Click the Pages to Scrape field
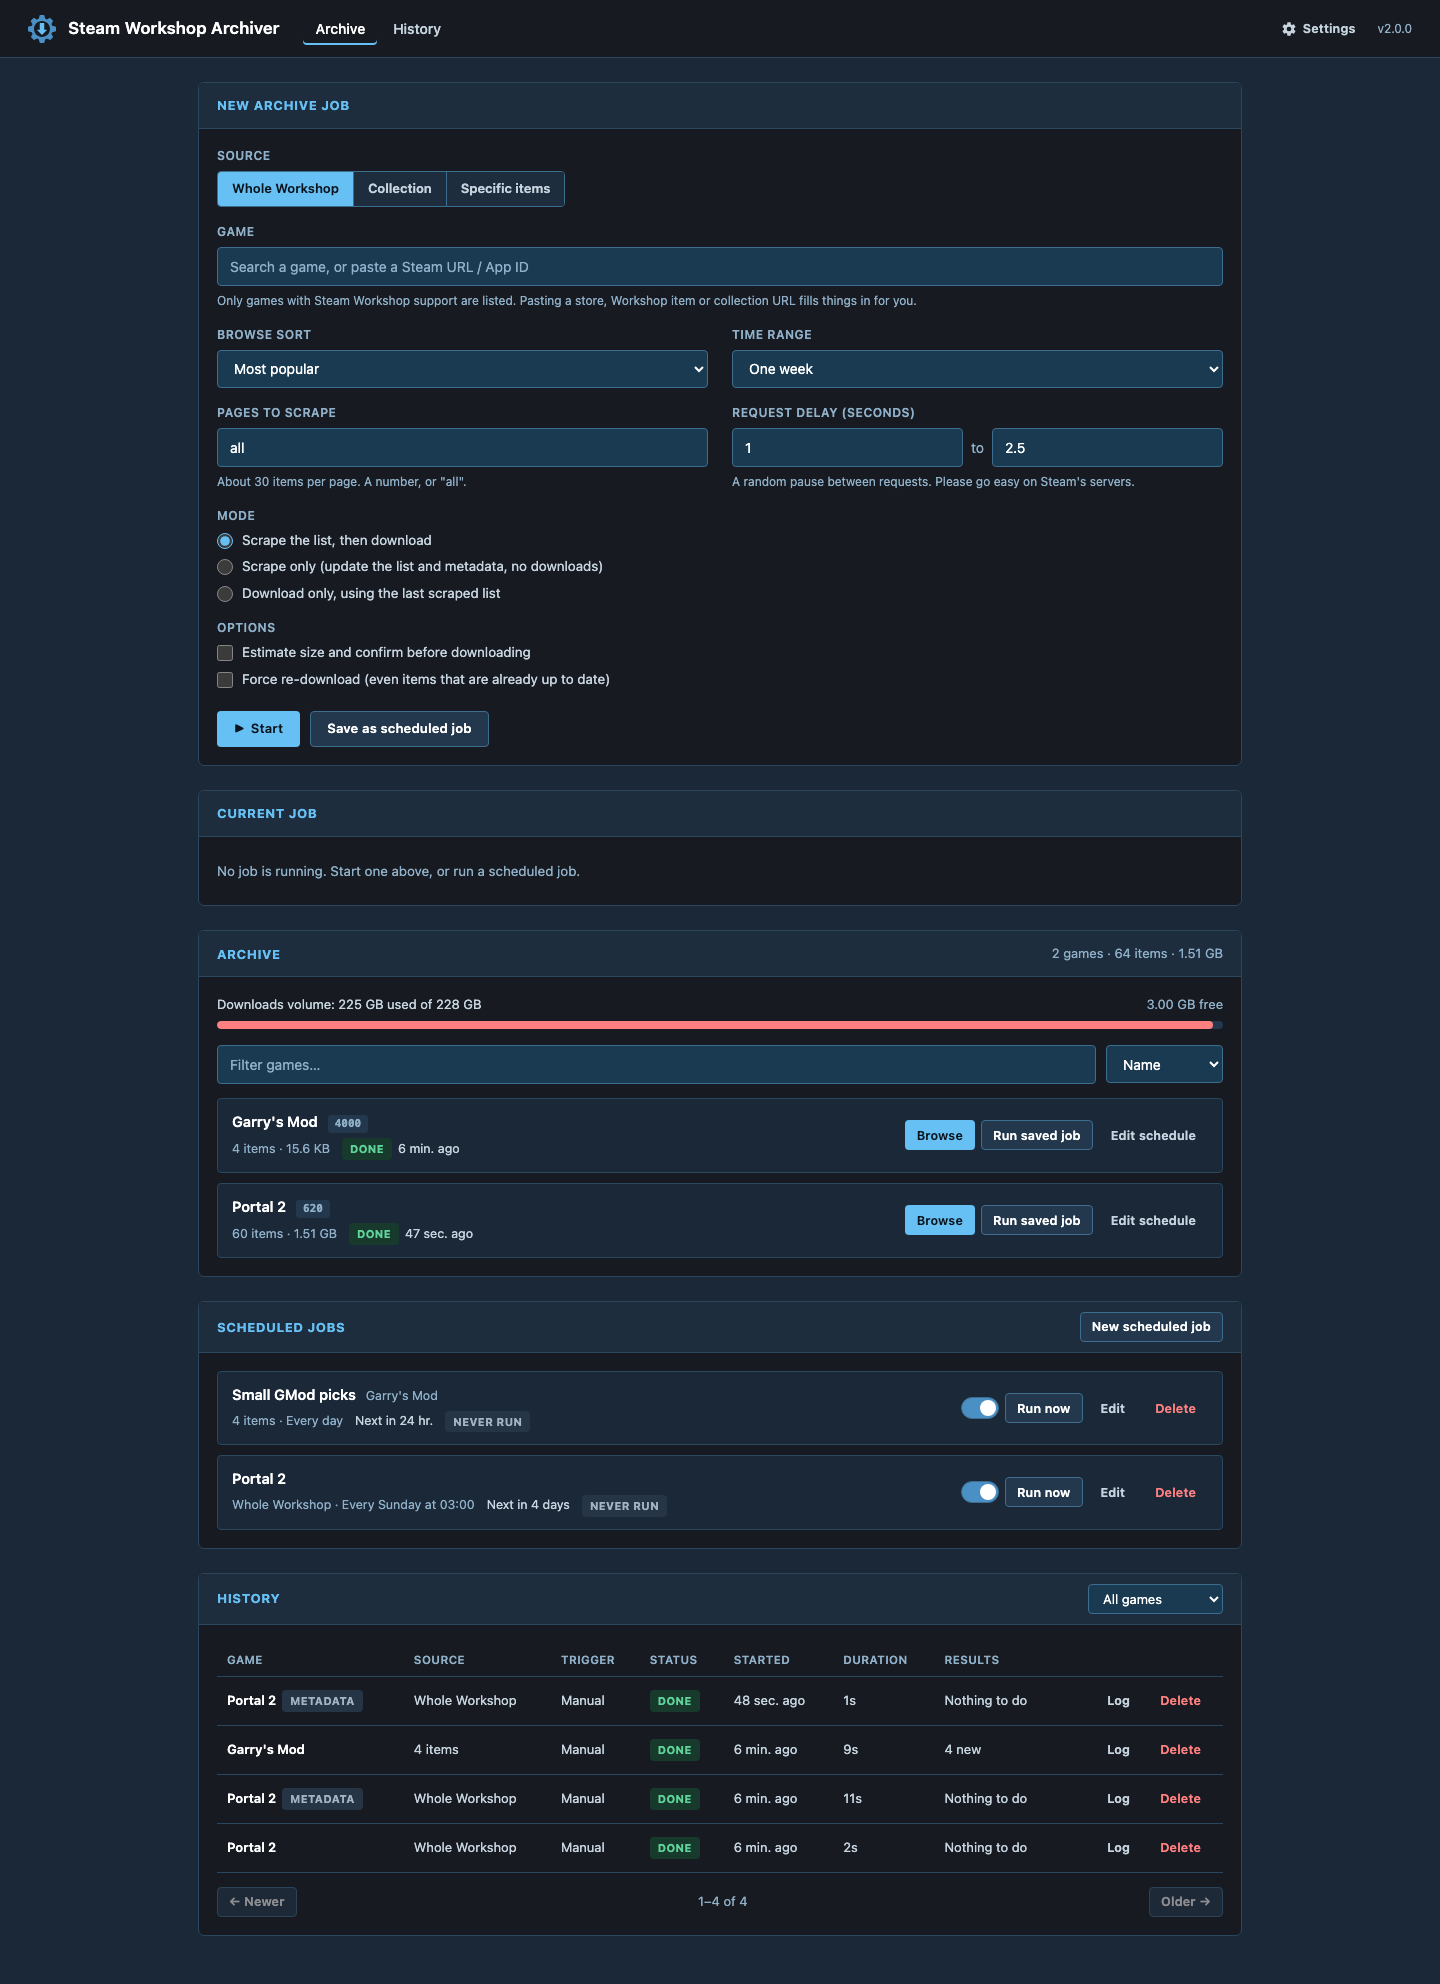This screenshot has width=1440, height=1984. click(x=462, y=448)
